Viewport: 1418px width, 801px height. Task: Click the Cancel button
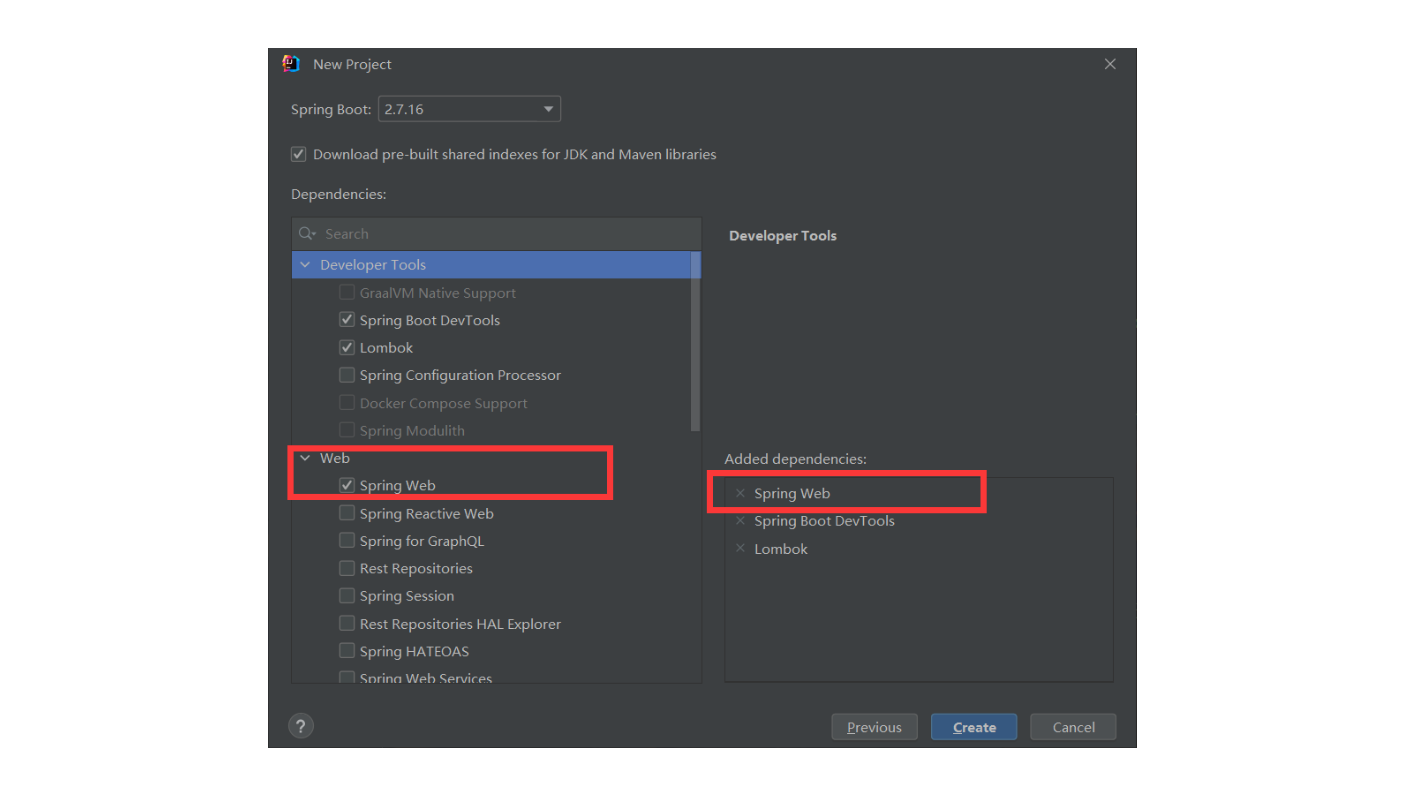pos(1073,727)
